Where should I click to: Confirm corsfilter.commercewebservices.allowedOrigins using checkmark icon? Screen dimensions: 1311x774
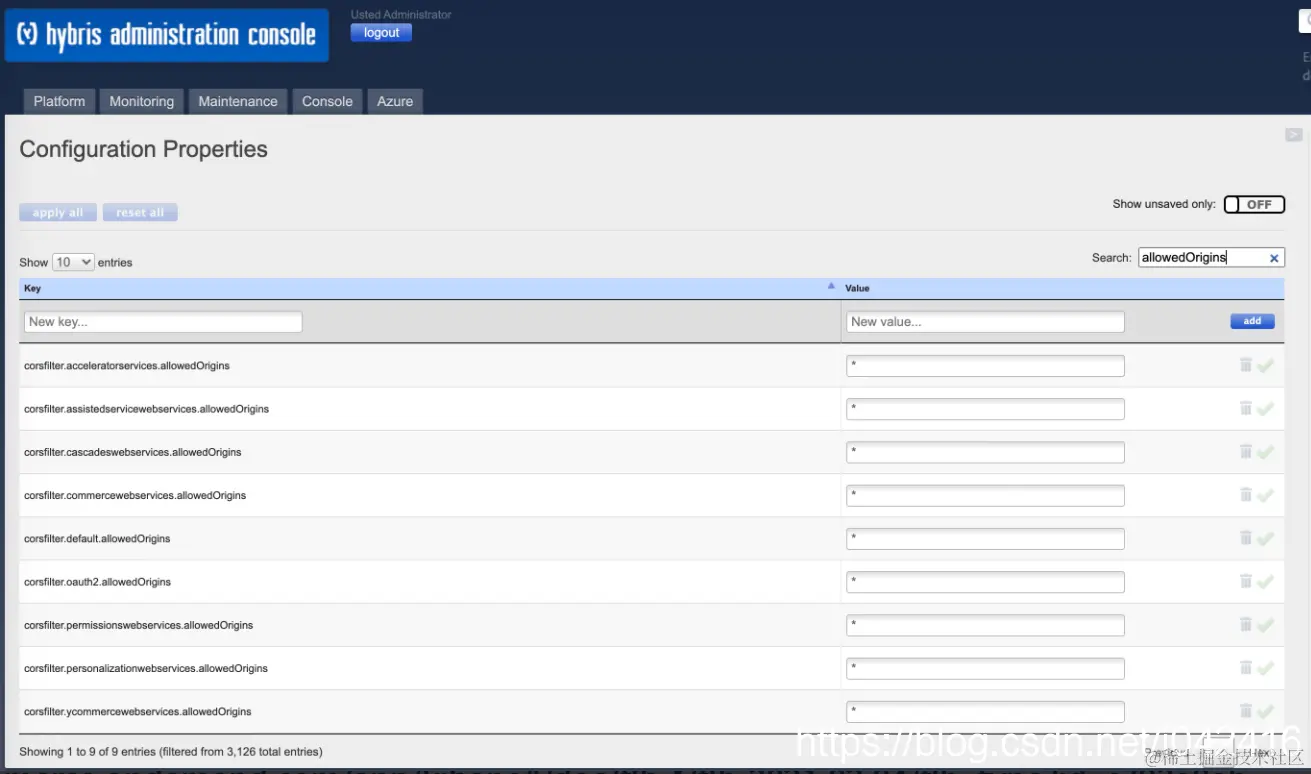point(1265,495)
